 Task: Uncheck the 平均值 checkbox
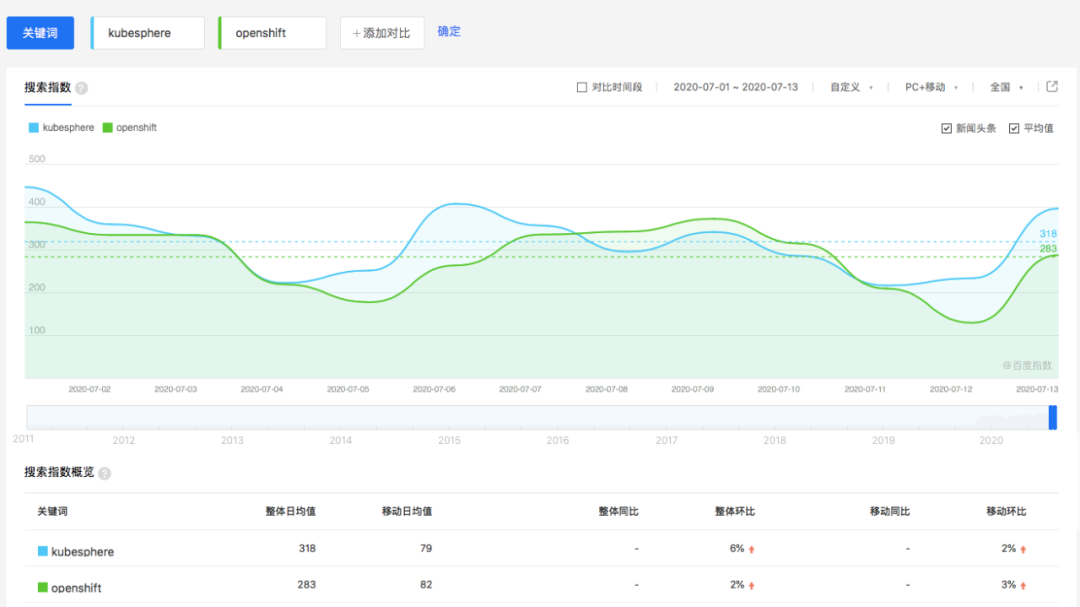(x=1014, y=128)
